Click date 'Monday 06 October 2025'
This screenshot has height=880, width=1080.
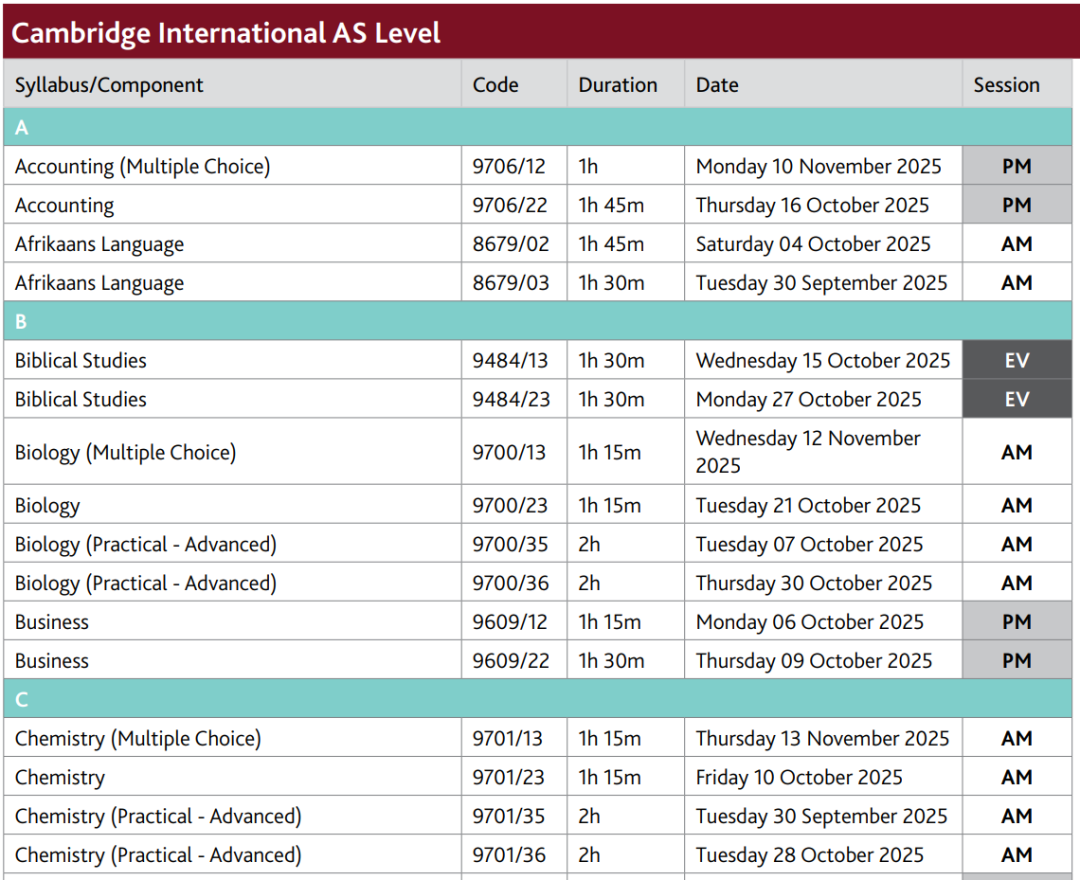pos(809,622)
